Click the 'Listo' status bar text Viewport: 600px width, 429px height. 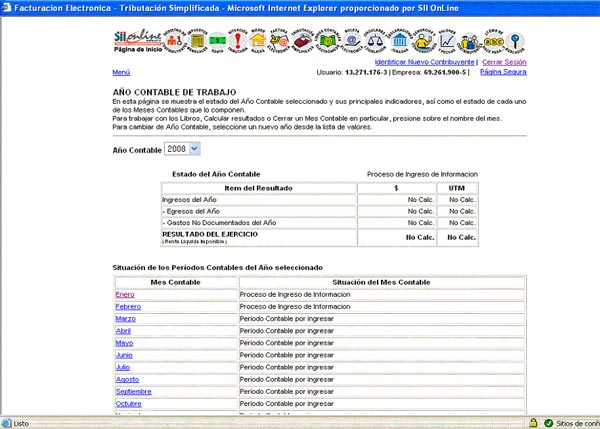[x=21, y=423]
